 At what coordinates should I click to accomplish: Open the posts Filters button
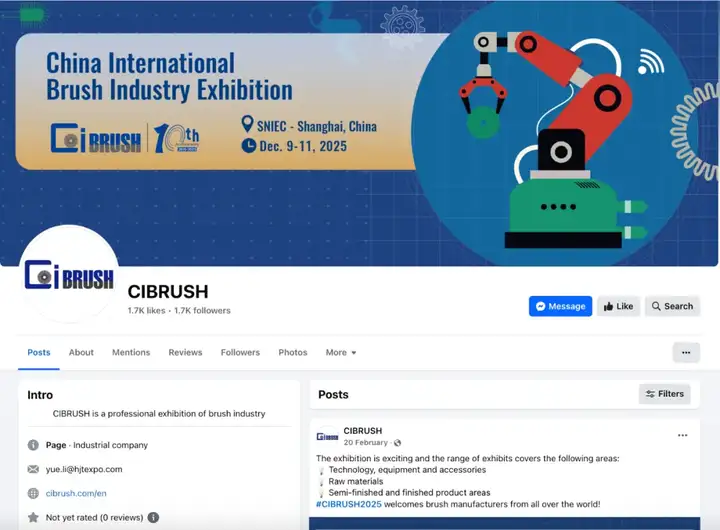click(664, 394)
